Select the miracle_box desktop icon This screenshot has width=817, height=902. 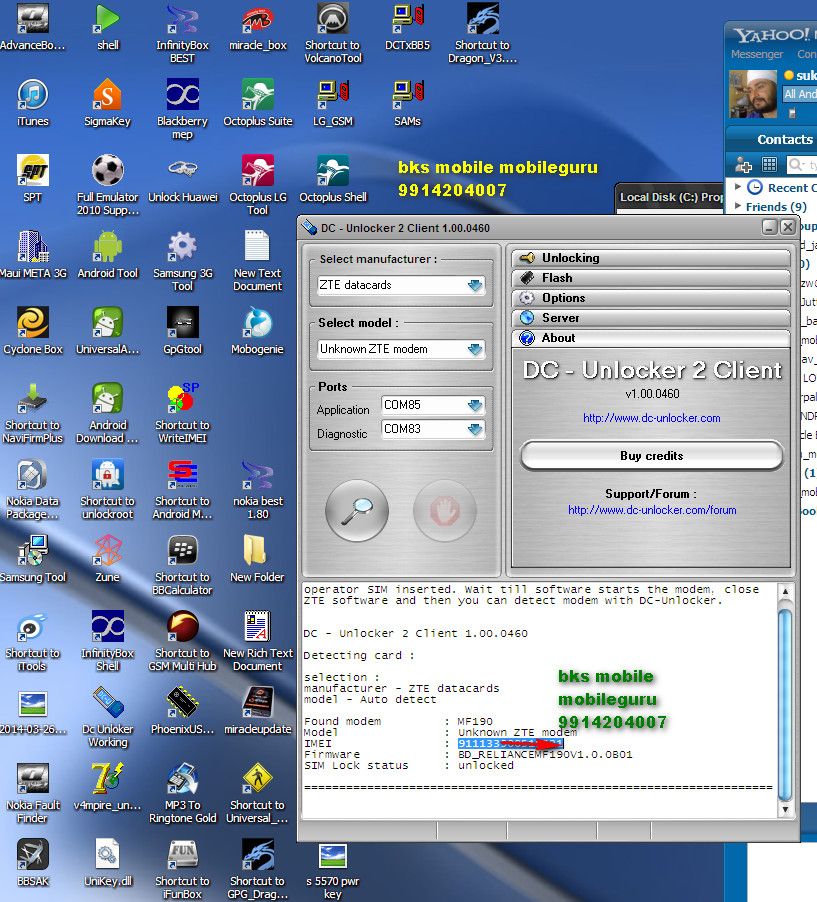point(258,26)
